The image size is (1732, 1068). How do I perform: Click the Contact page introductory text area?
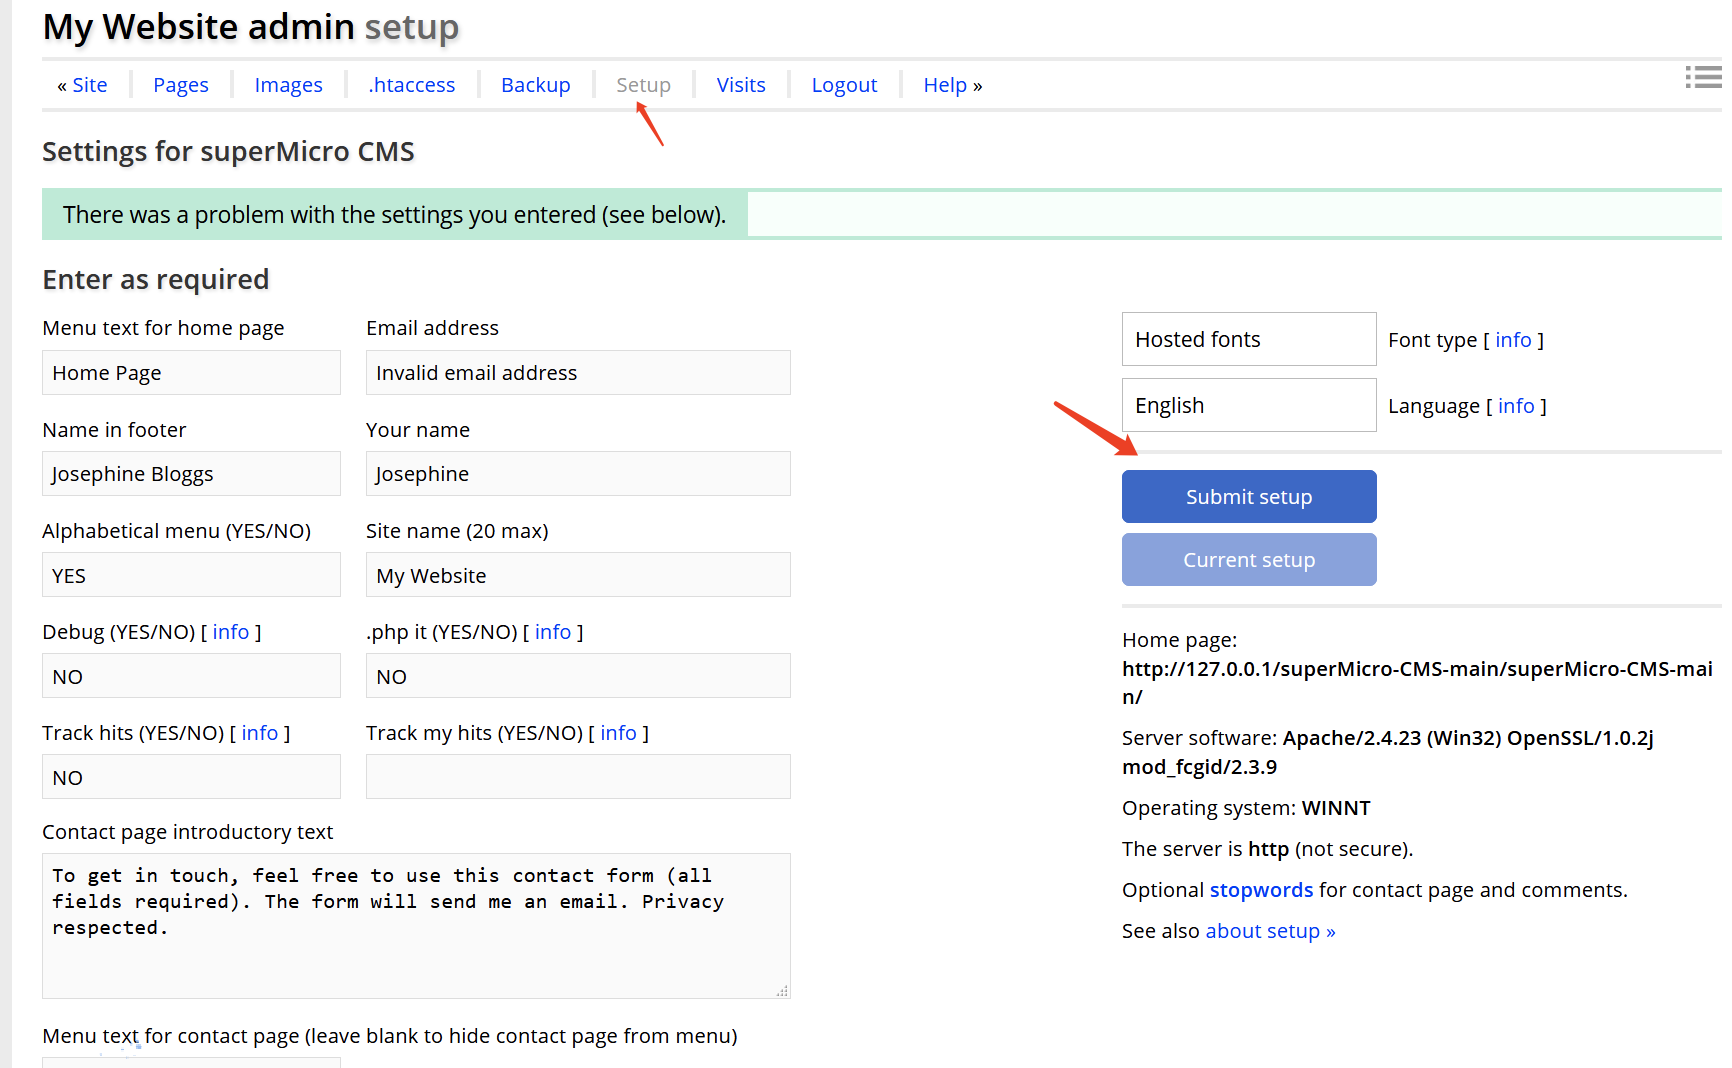tap(416, 926)
